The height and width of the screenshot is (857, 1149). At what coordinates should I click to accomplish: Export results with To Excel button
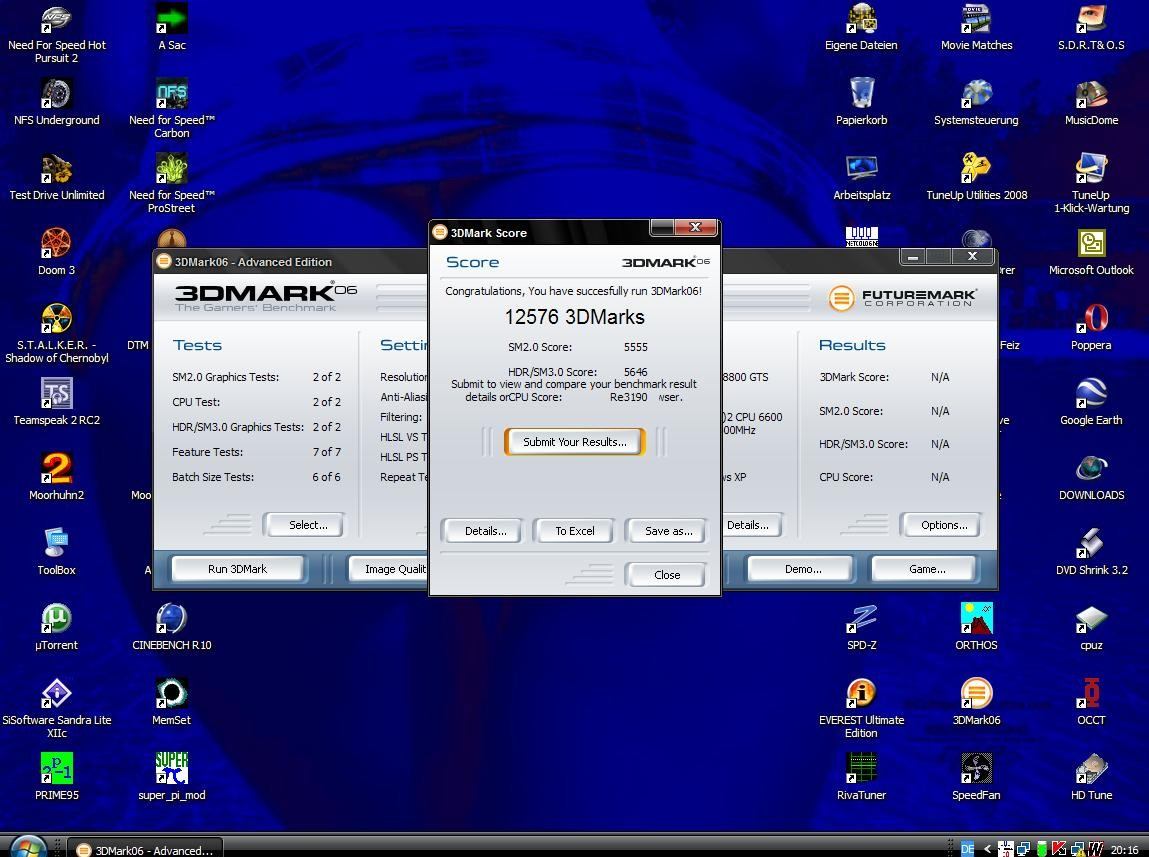click(x=574, y=531)
